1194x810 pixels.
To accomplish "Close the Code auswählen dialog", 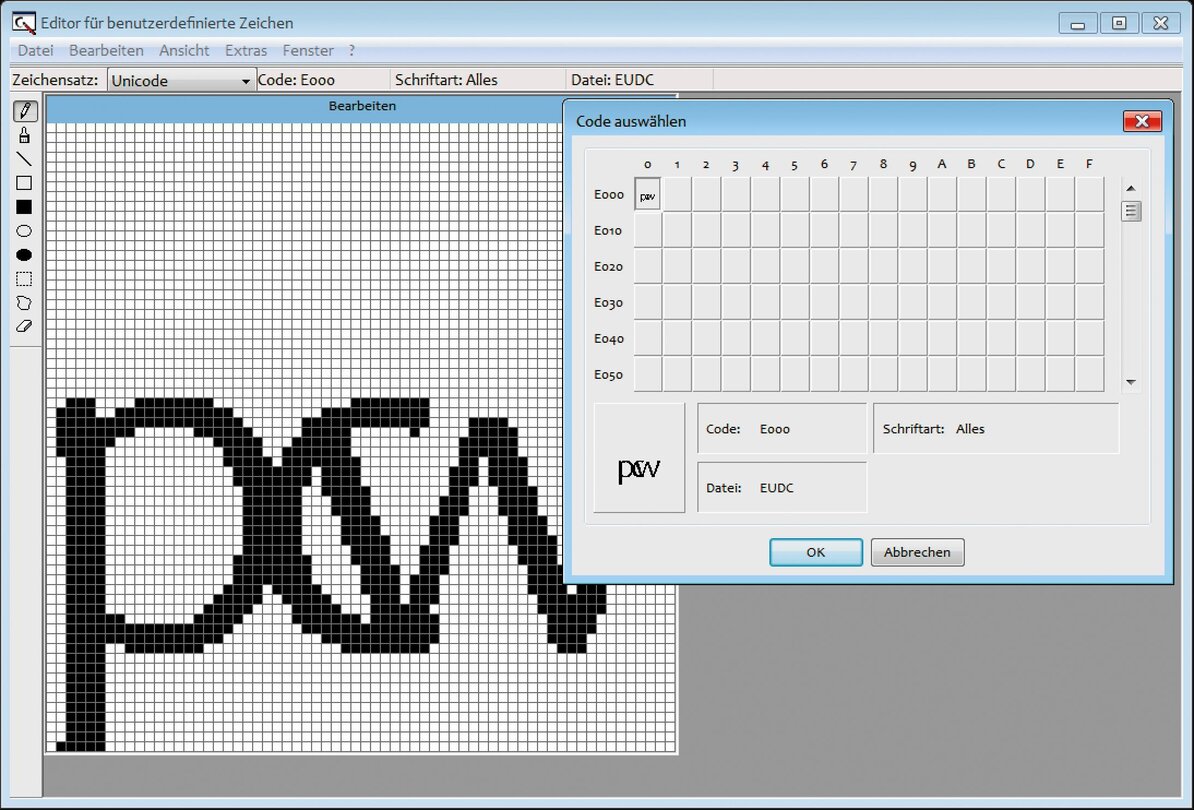I will 1141,122.
